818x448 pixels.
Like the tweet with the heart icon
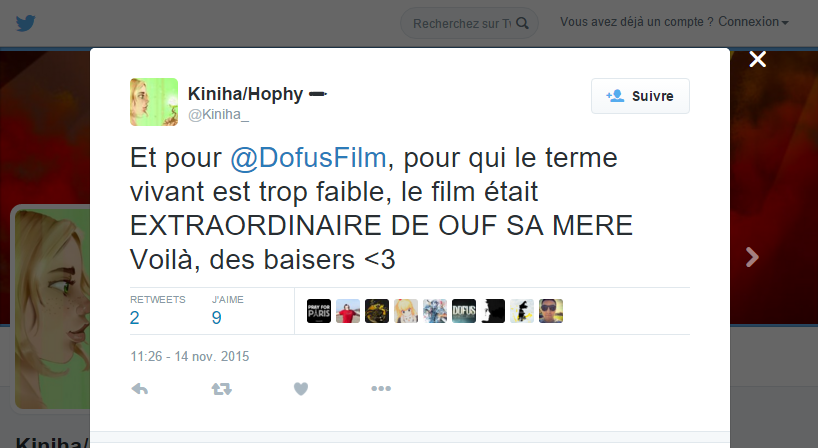click(301, 389)
